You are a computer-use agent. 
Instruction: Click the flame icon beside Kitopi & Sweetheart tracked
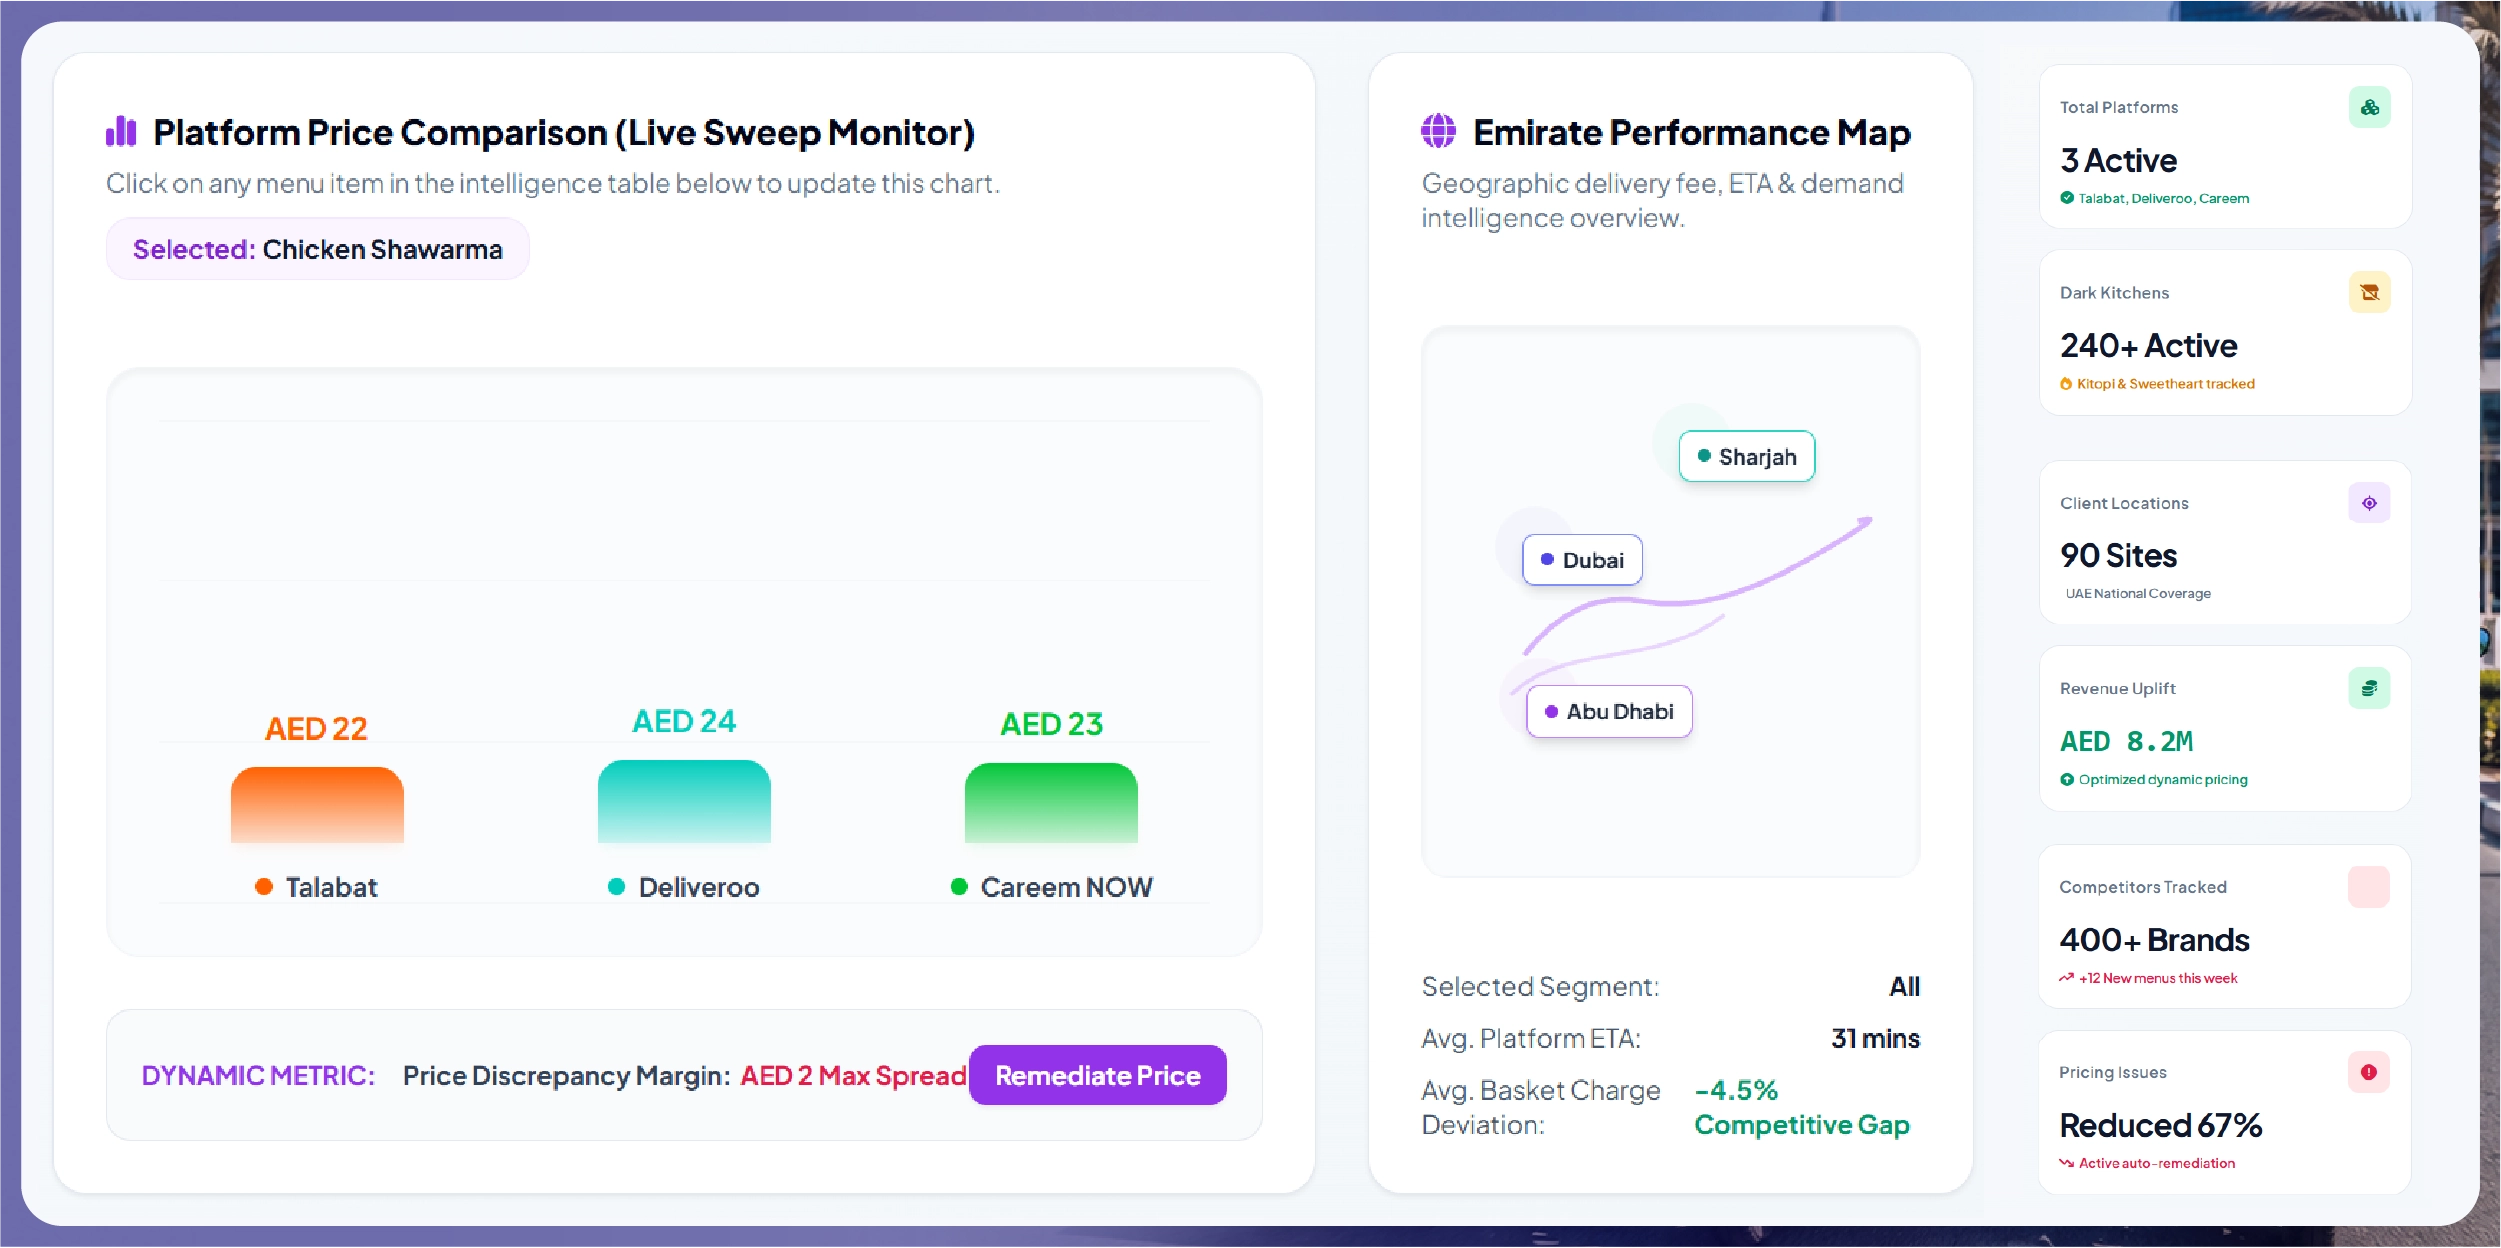2066,384
